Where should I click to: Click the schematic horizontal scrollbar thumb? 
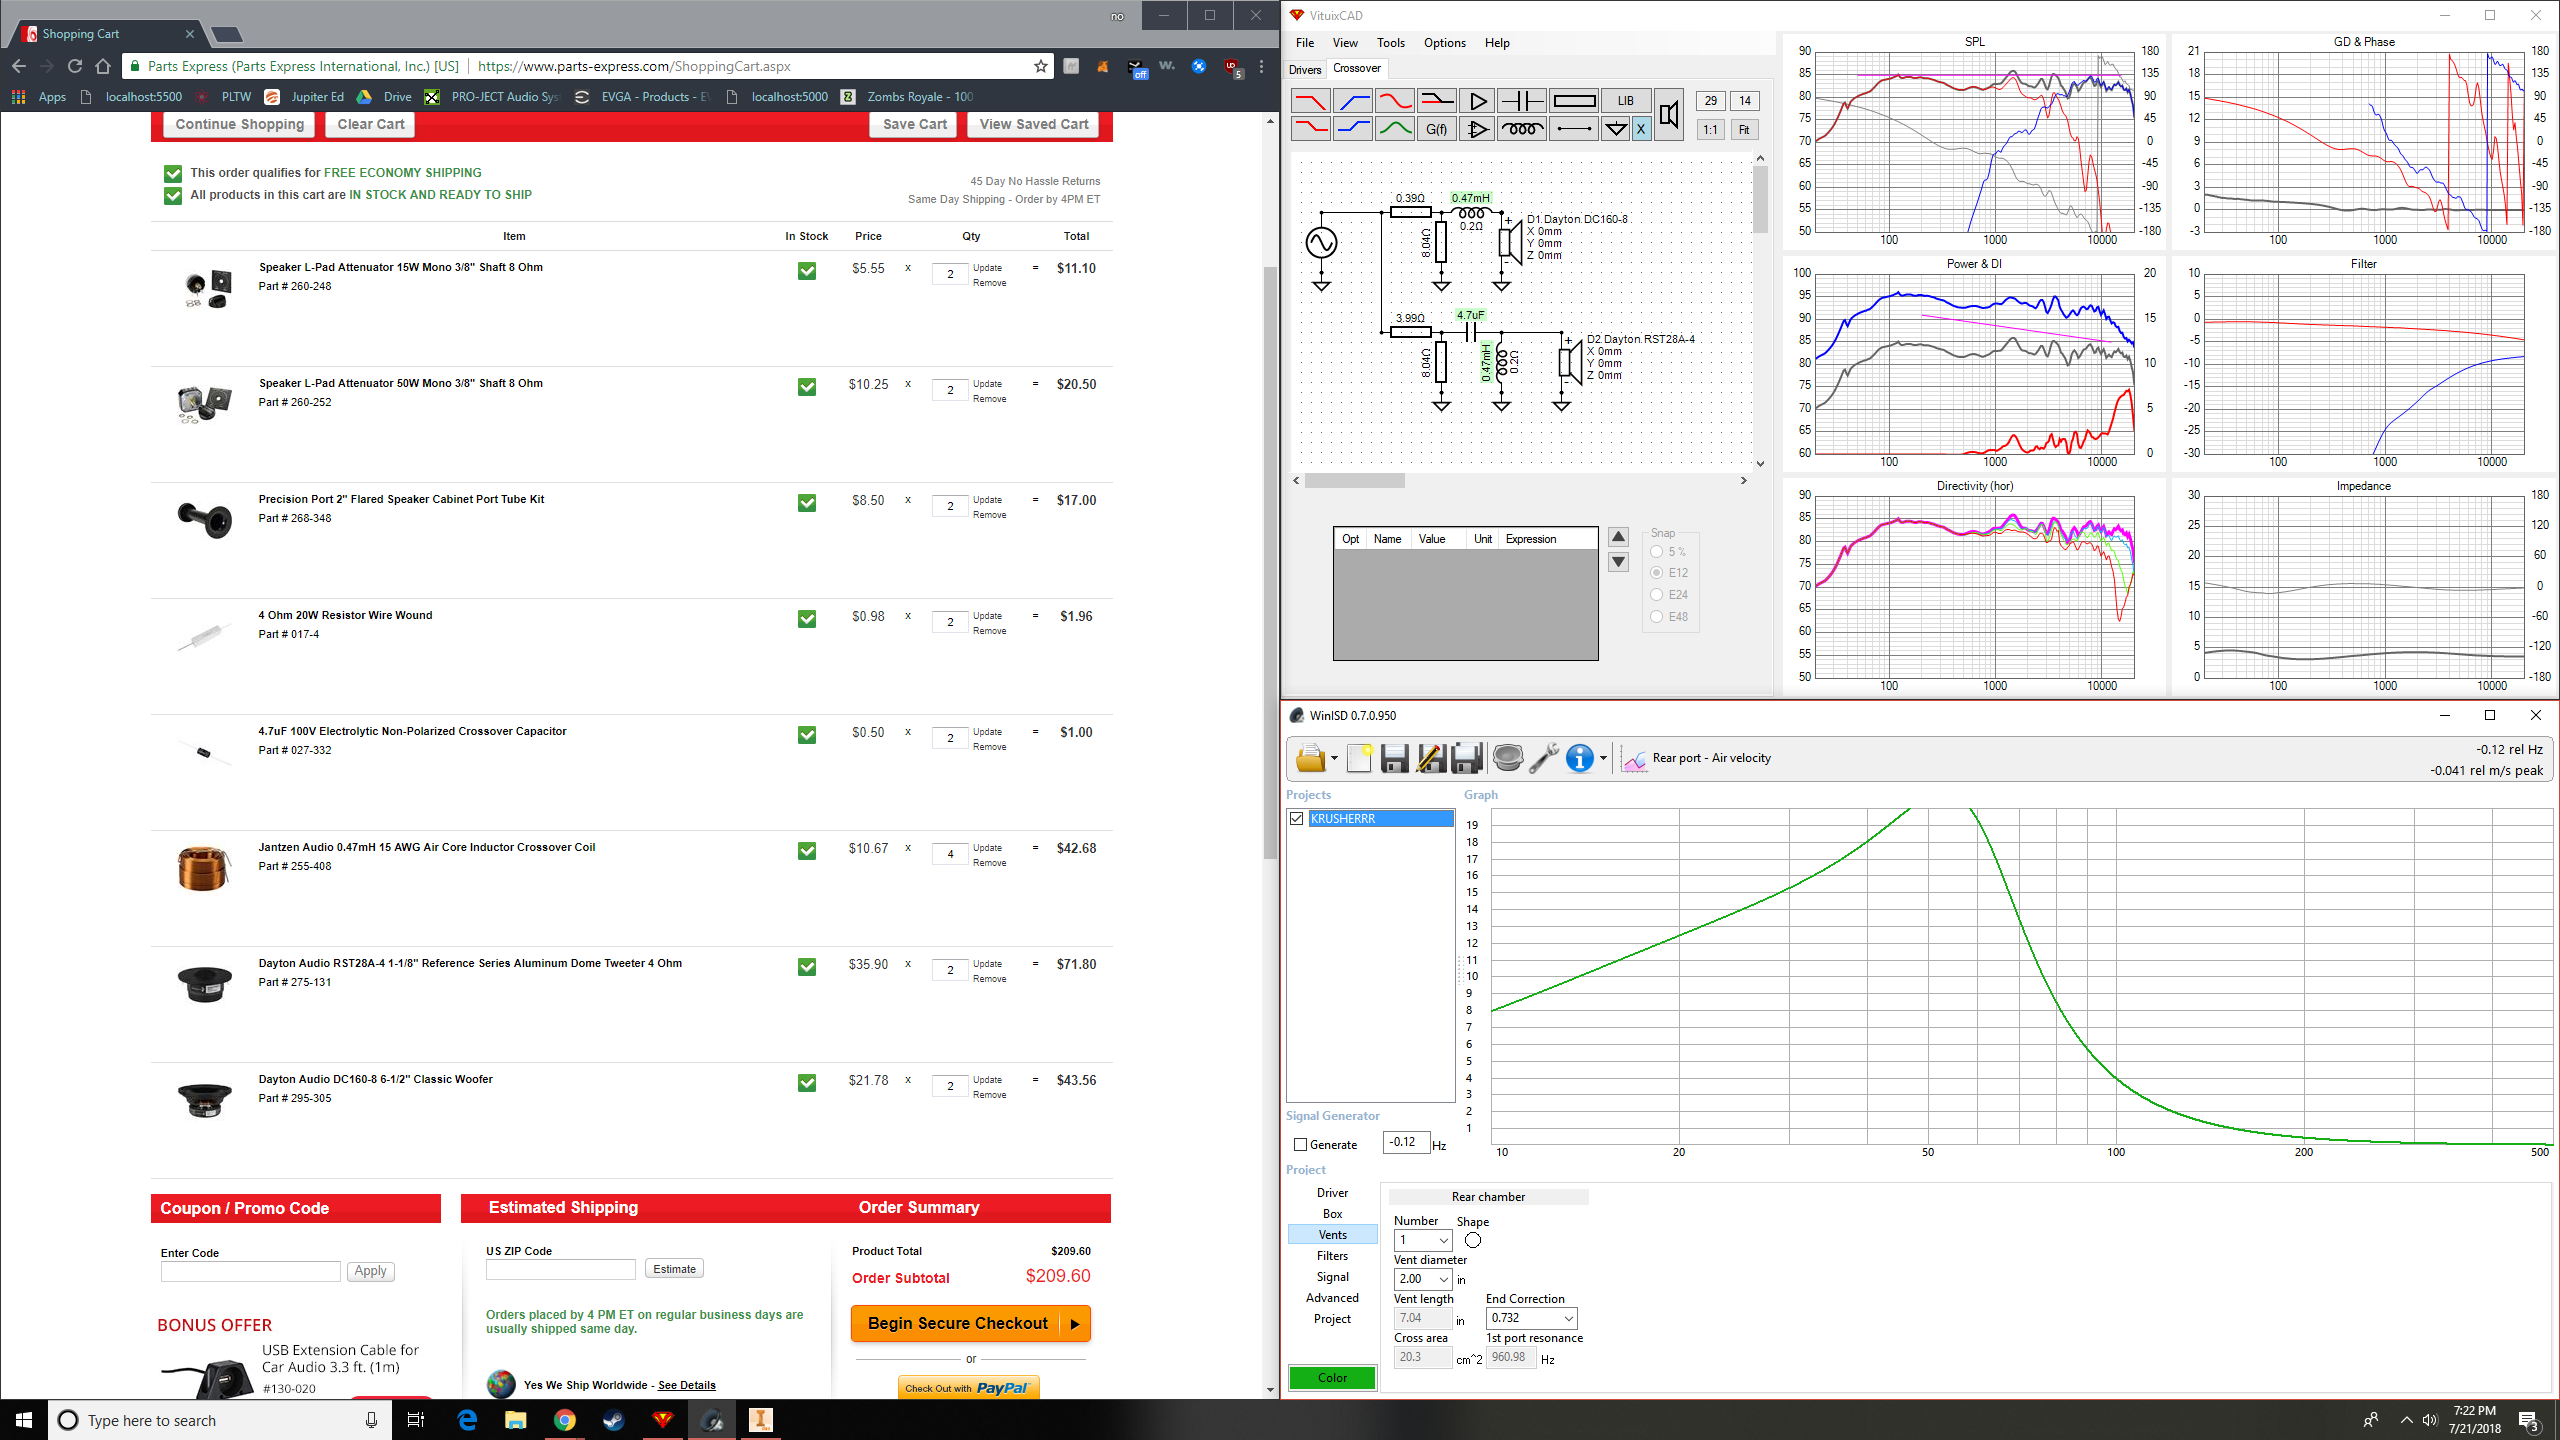pyautogui.click(x=1355, y=481)
